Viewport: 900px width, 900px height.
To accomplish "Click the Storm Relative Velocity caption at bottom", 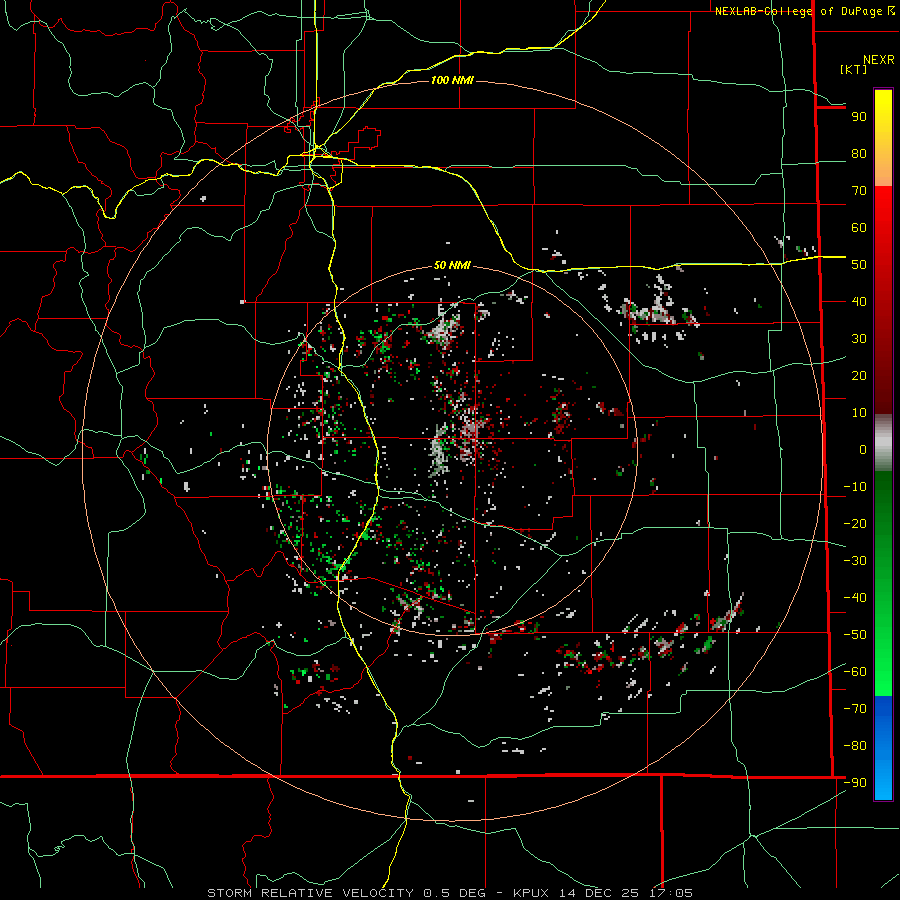I will pyautogui.click(x=449, y=893).
